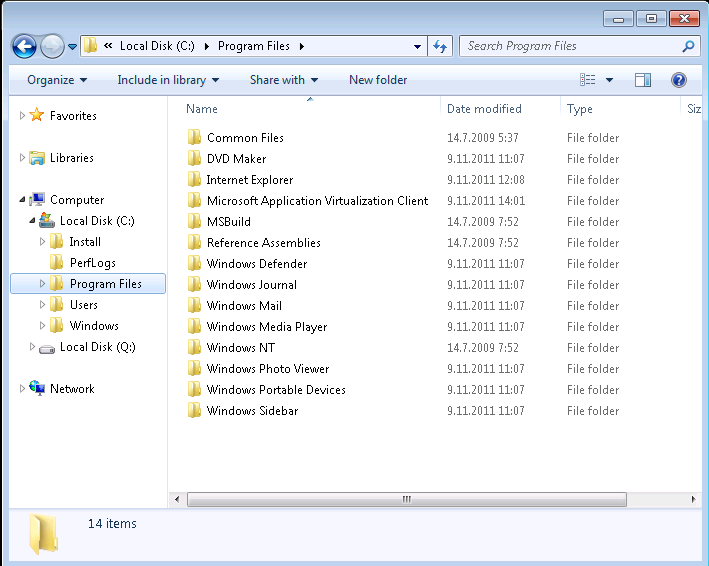Screen dimensions: 709x566
Task: Expand the Users folder in tree
Action: click(42, 305)
